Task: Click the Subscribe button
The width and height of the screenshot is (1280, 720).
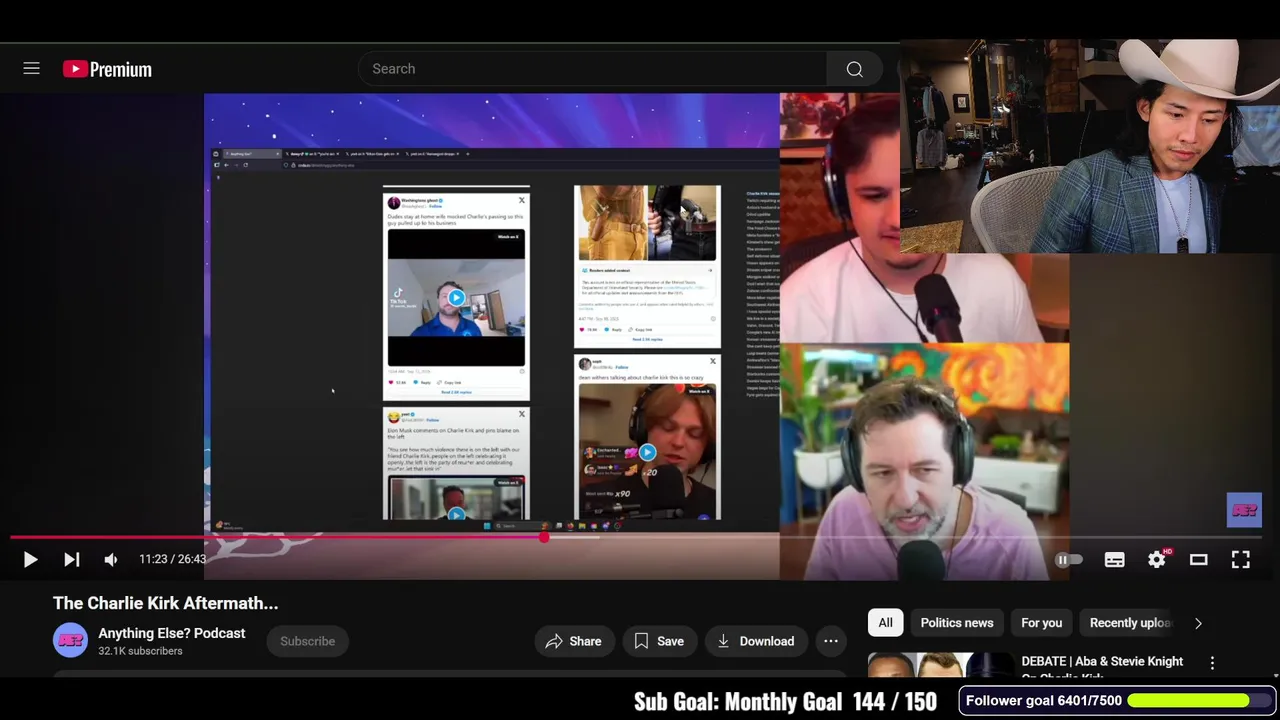Action: 307,641
